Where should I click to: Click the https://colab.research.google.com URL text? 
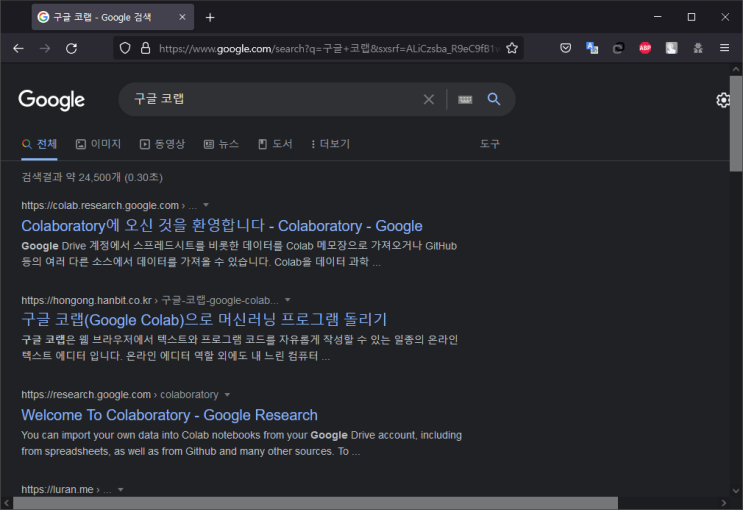[x=100, y=205]
